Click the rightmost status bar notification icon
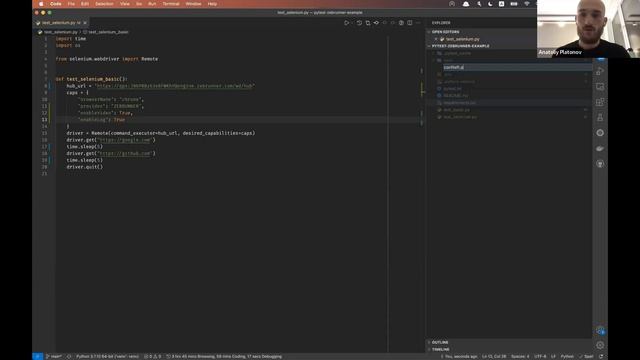Image resolution: width=640 pixels, height=360 pixels. (x=601, y=356)
